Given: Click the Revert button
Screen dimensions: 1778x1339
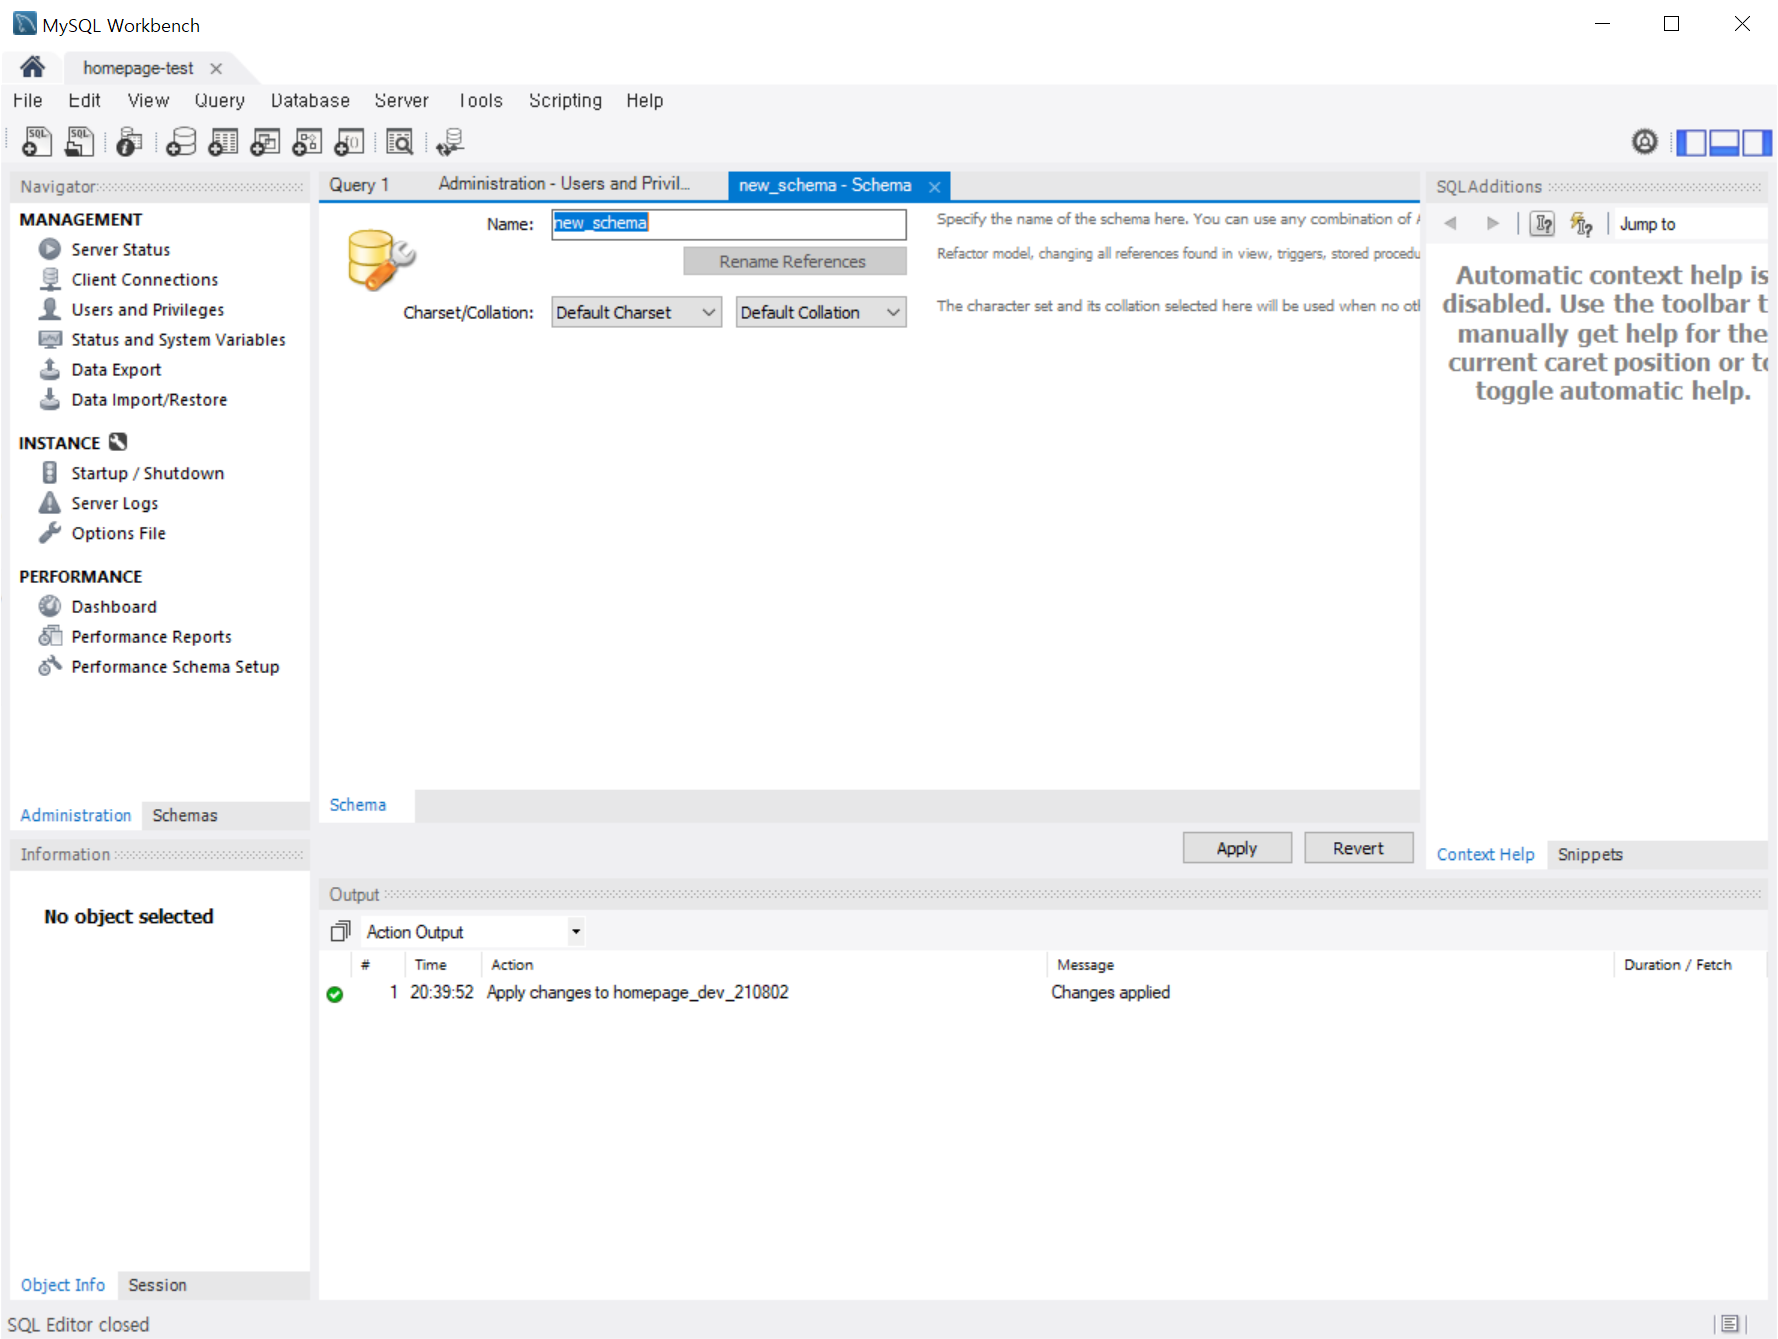Looking at the screenshot, I should pyautogui.click(x=1358, y=848).
